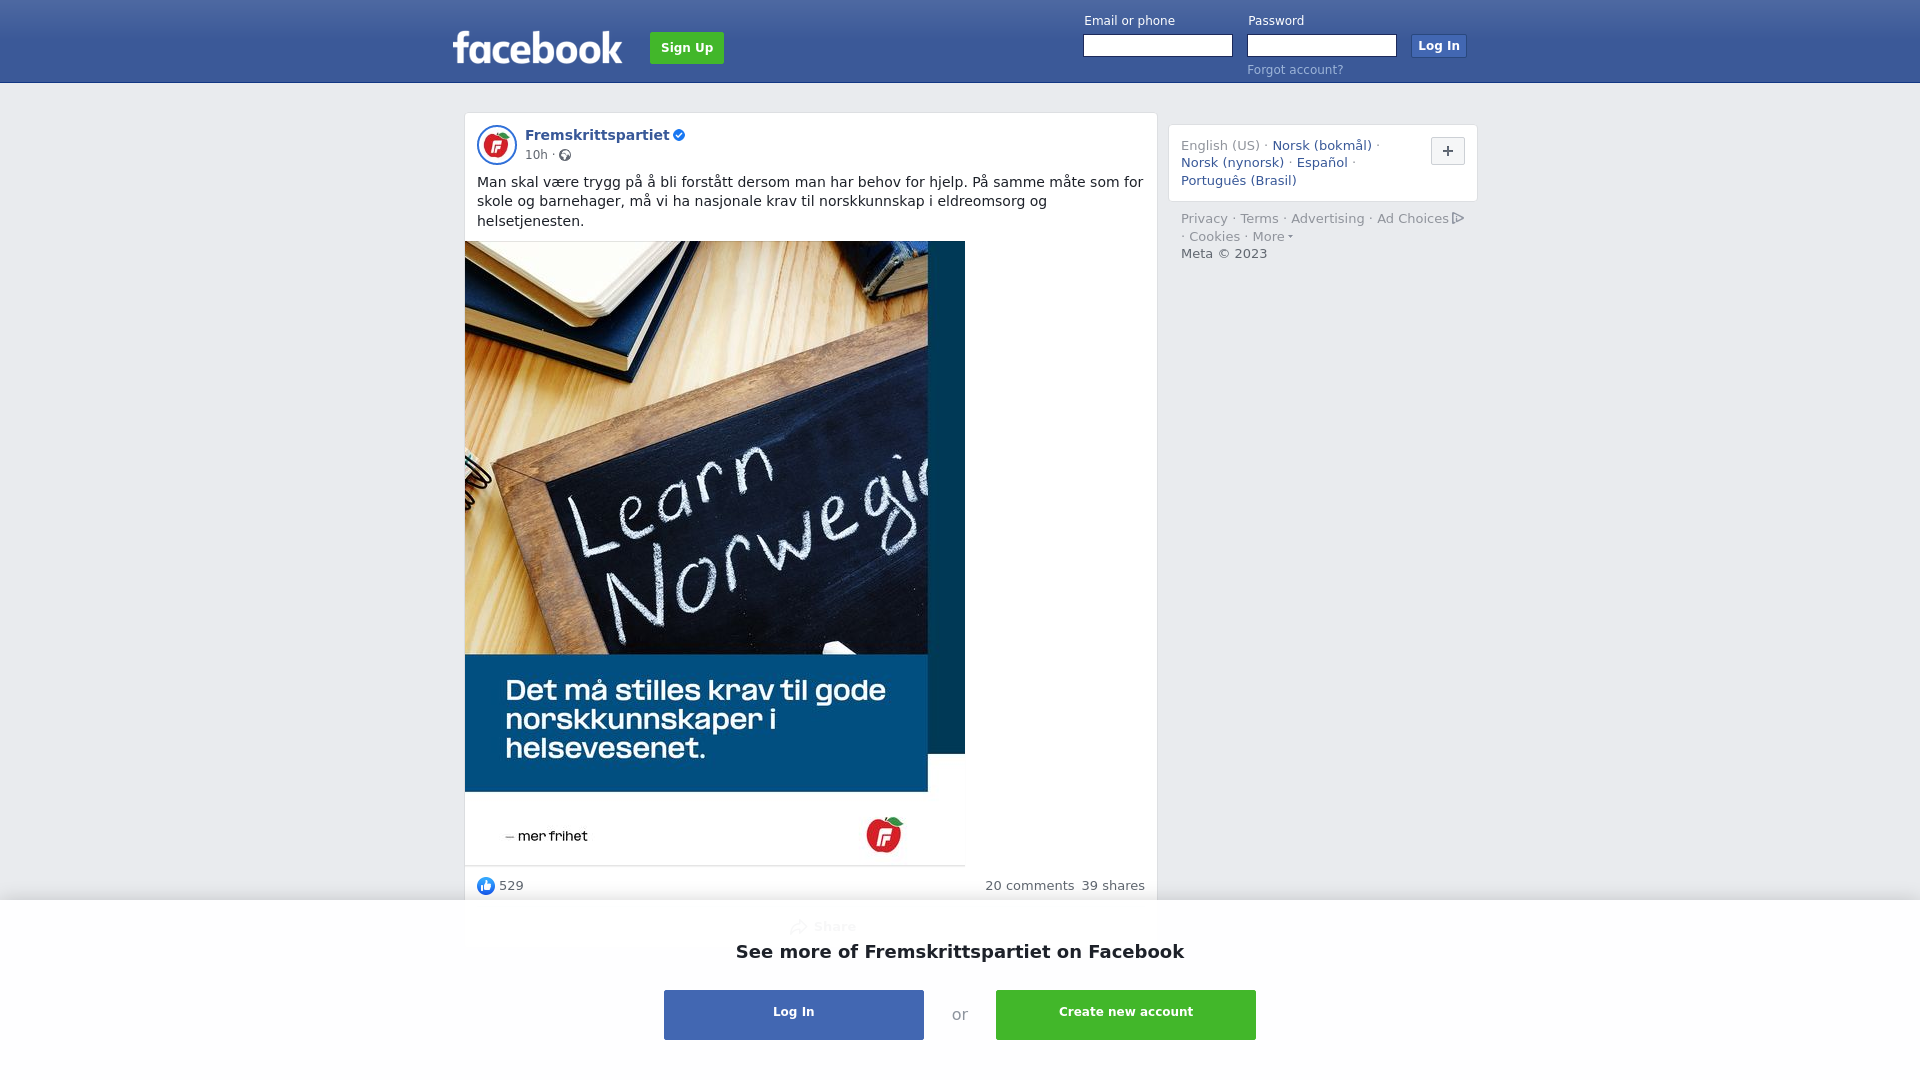Open Fremskrittspartiet profile picture avatar
Viewport: 1920px width, 1080px height.
497,145
